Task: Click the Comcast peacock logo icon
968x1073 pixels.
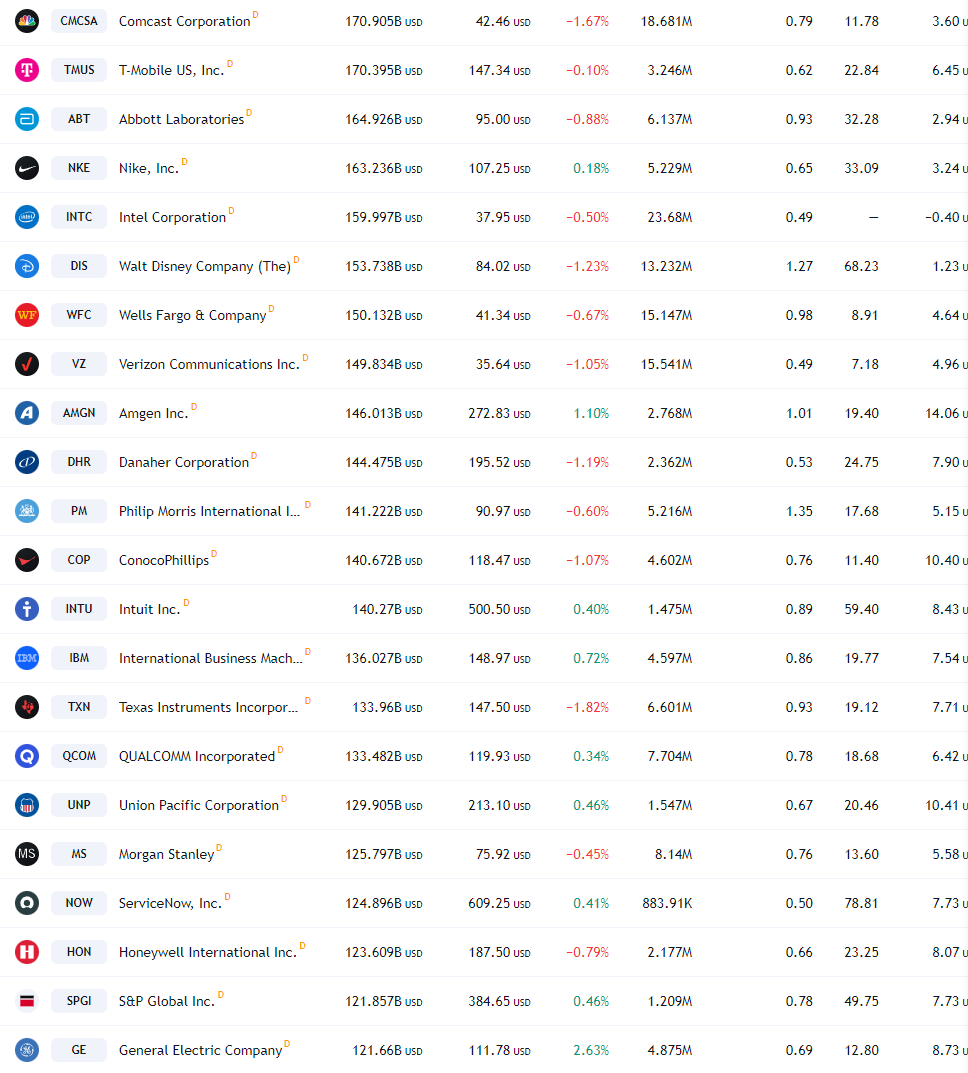Action: click(27, 21)
